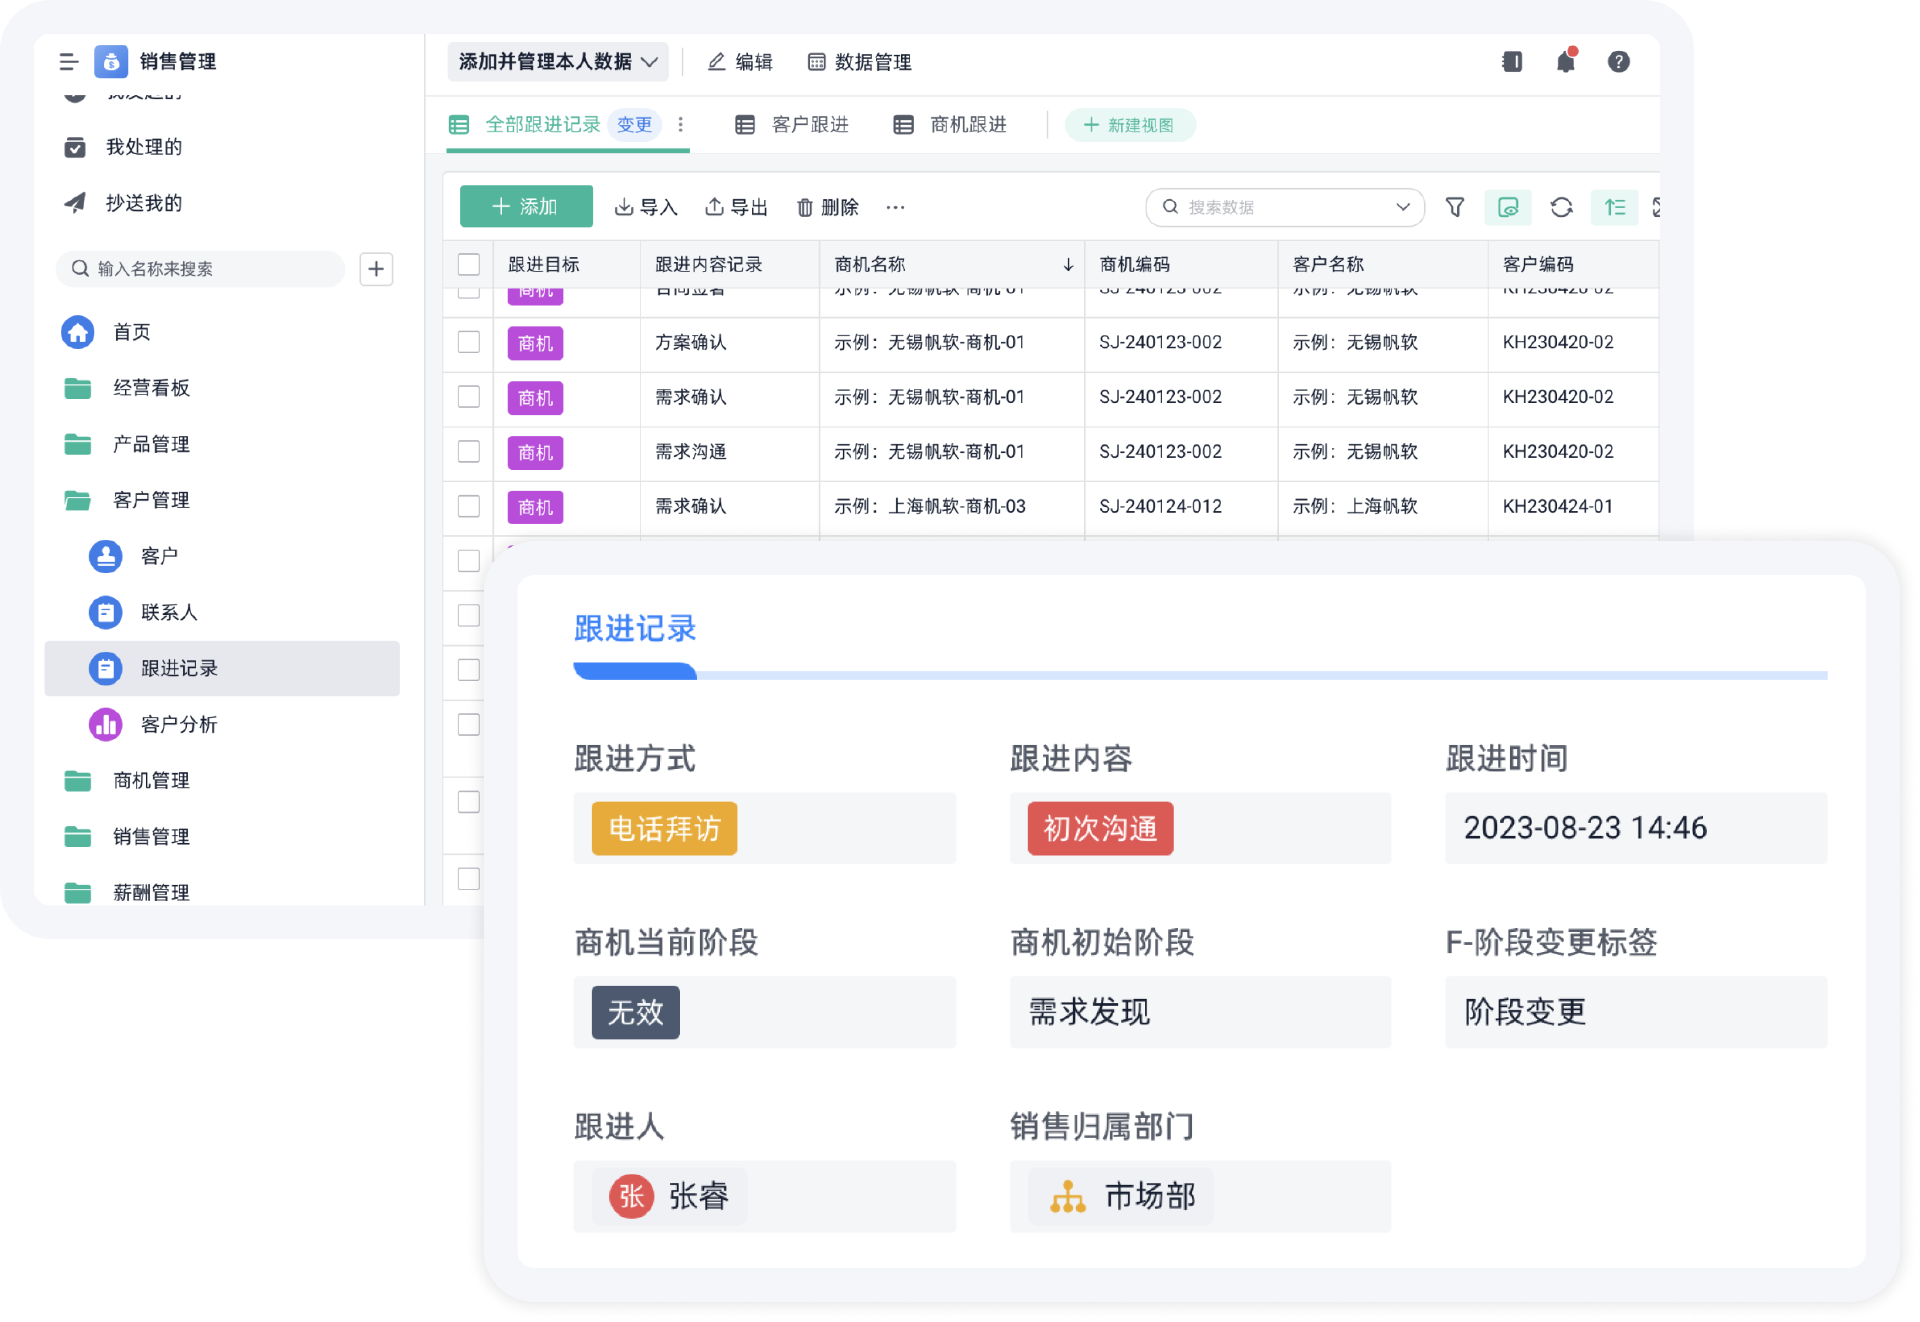Viewport: 1920px width, 1322px height.
Task: Expand the 商机管理 folder
Action: [x=150, y=780]
